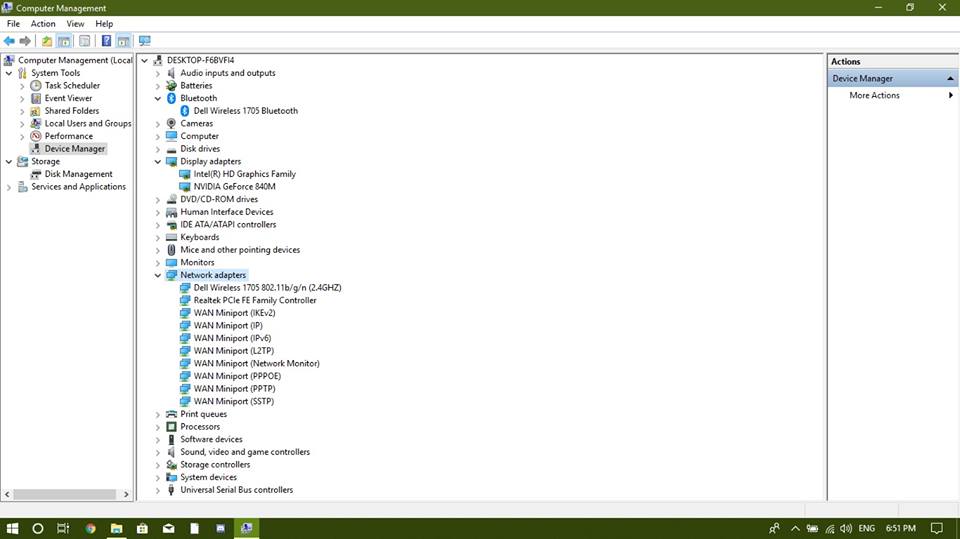Click left pane scroll left arrow
Screen dimensions: 960x539
[7, 494]
